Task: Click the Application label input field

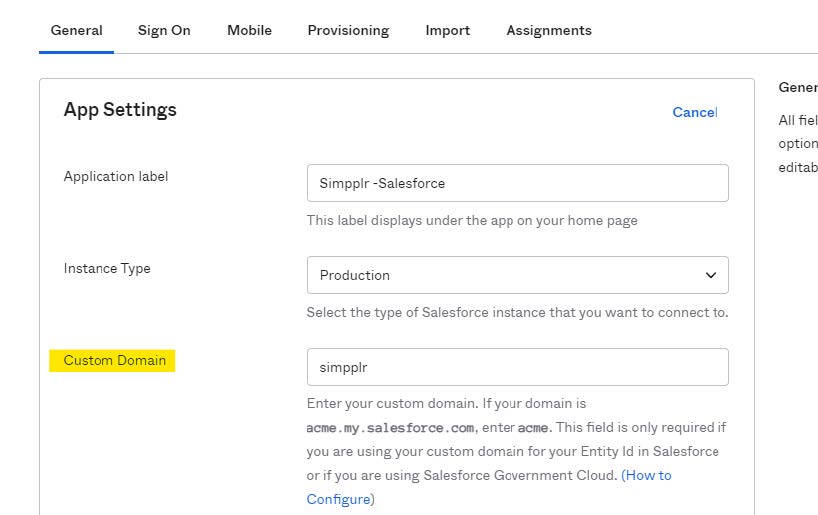Action: [518, 183]
